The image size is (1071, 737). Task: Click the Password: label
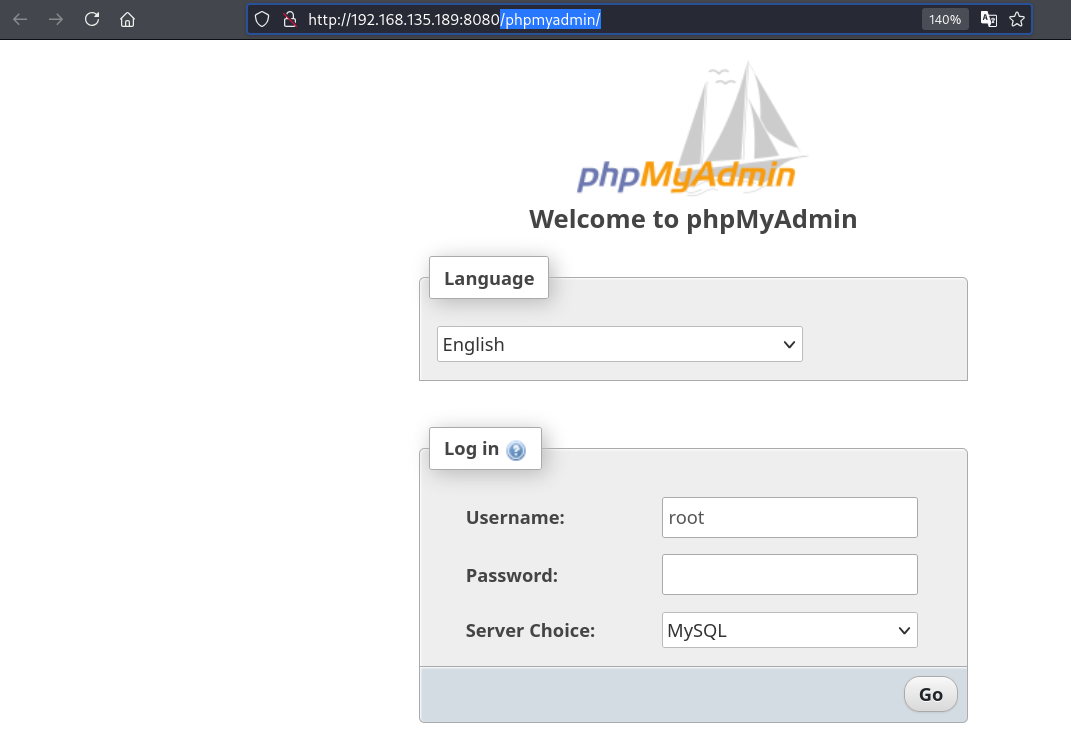tap(512, 576)
